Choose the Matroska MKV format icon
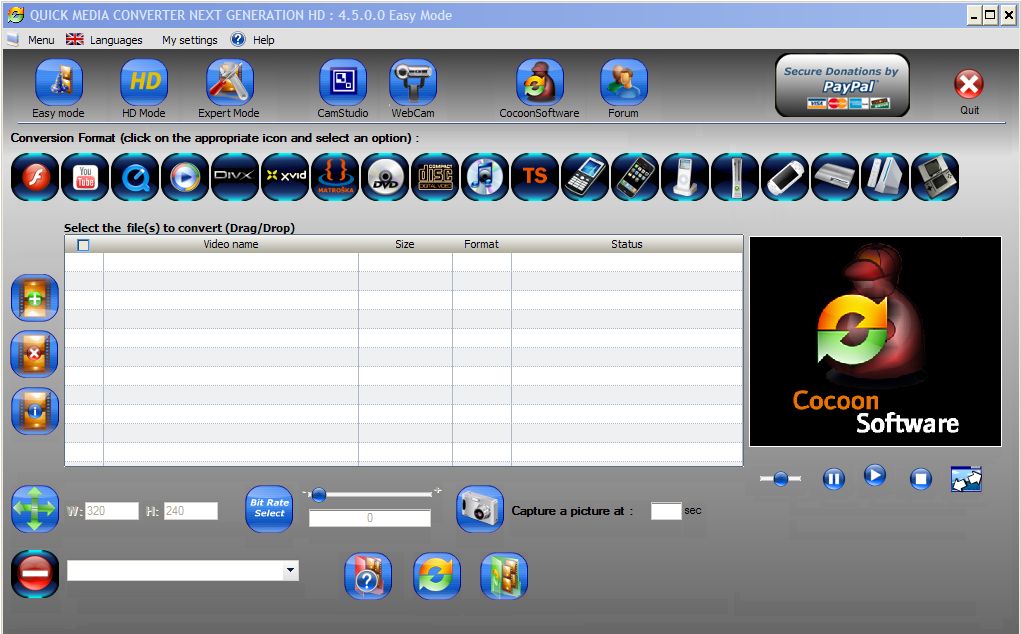Viewport: 1021px width, 634px height. (335, 177)
